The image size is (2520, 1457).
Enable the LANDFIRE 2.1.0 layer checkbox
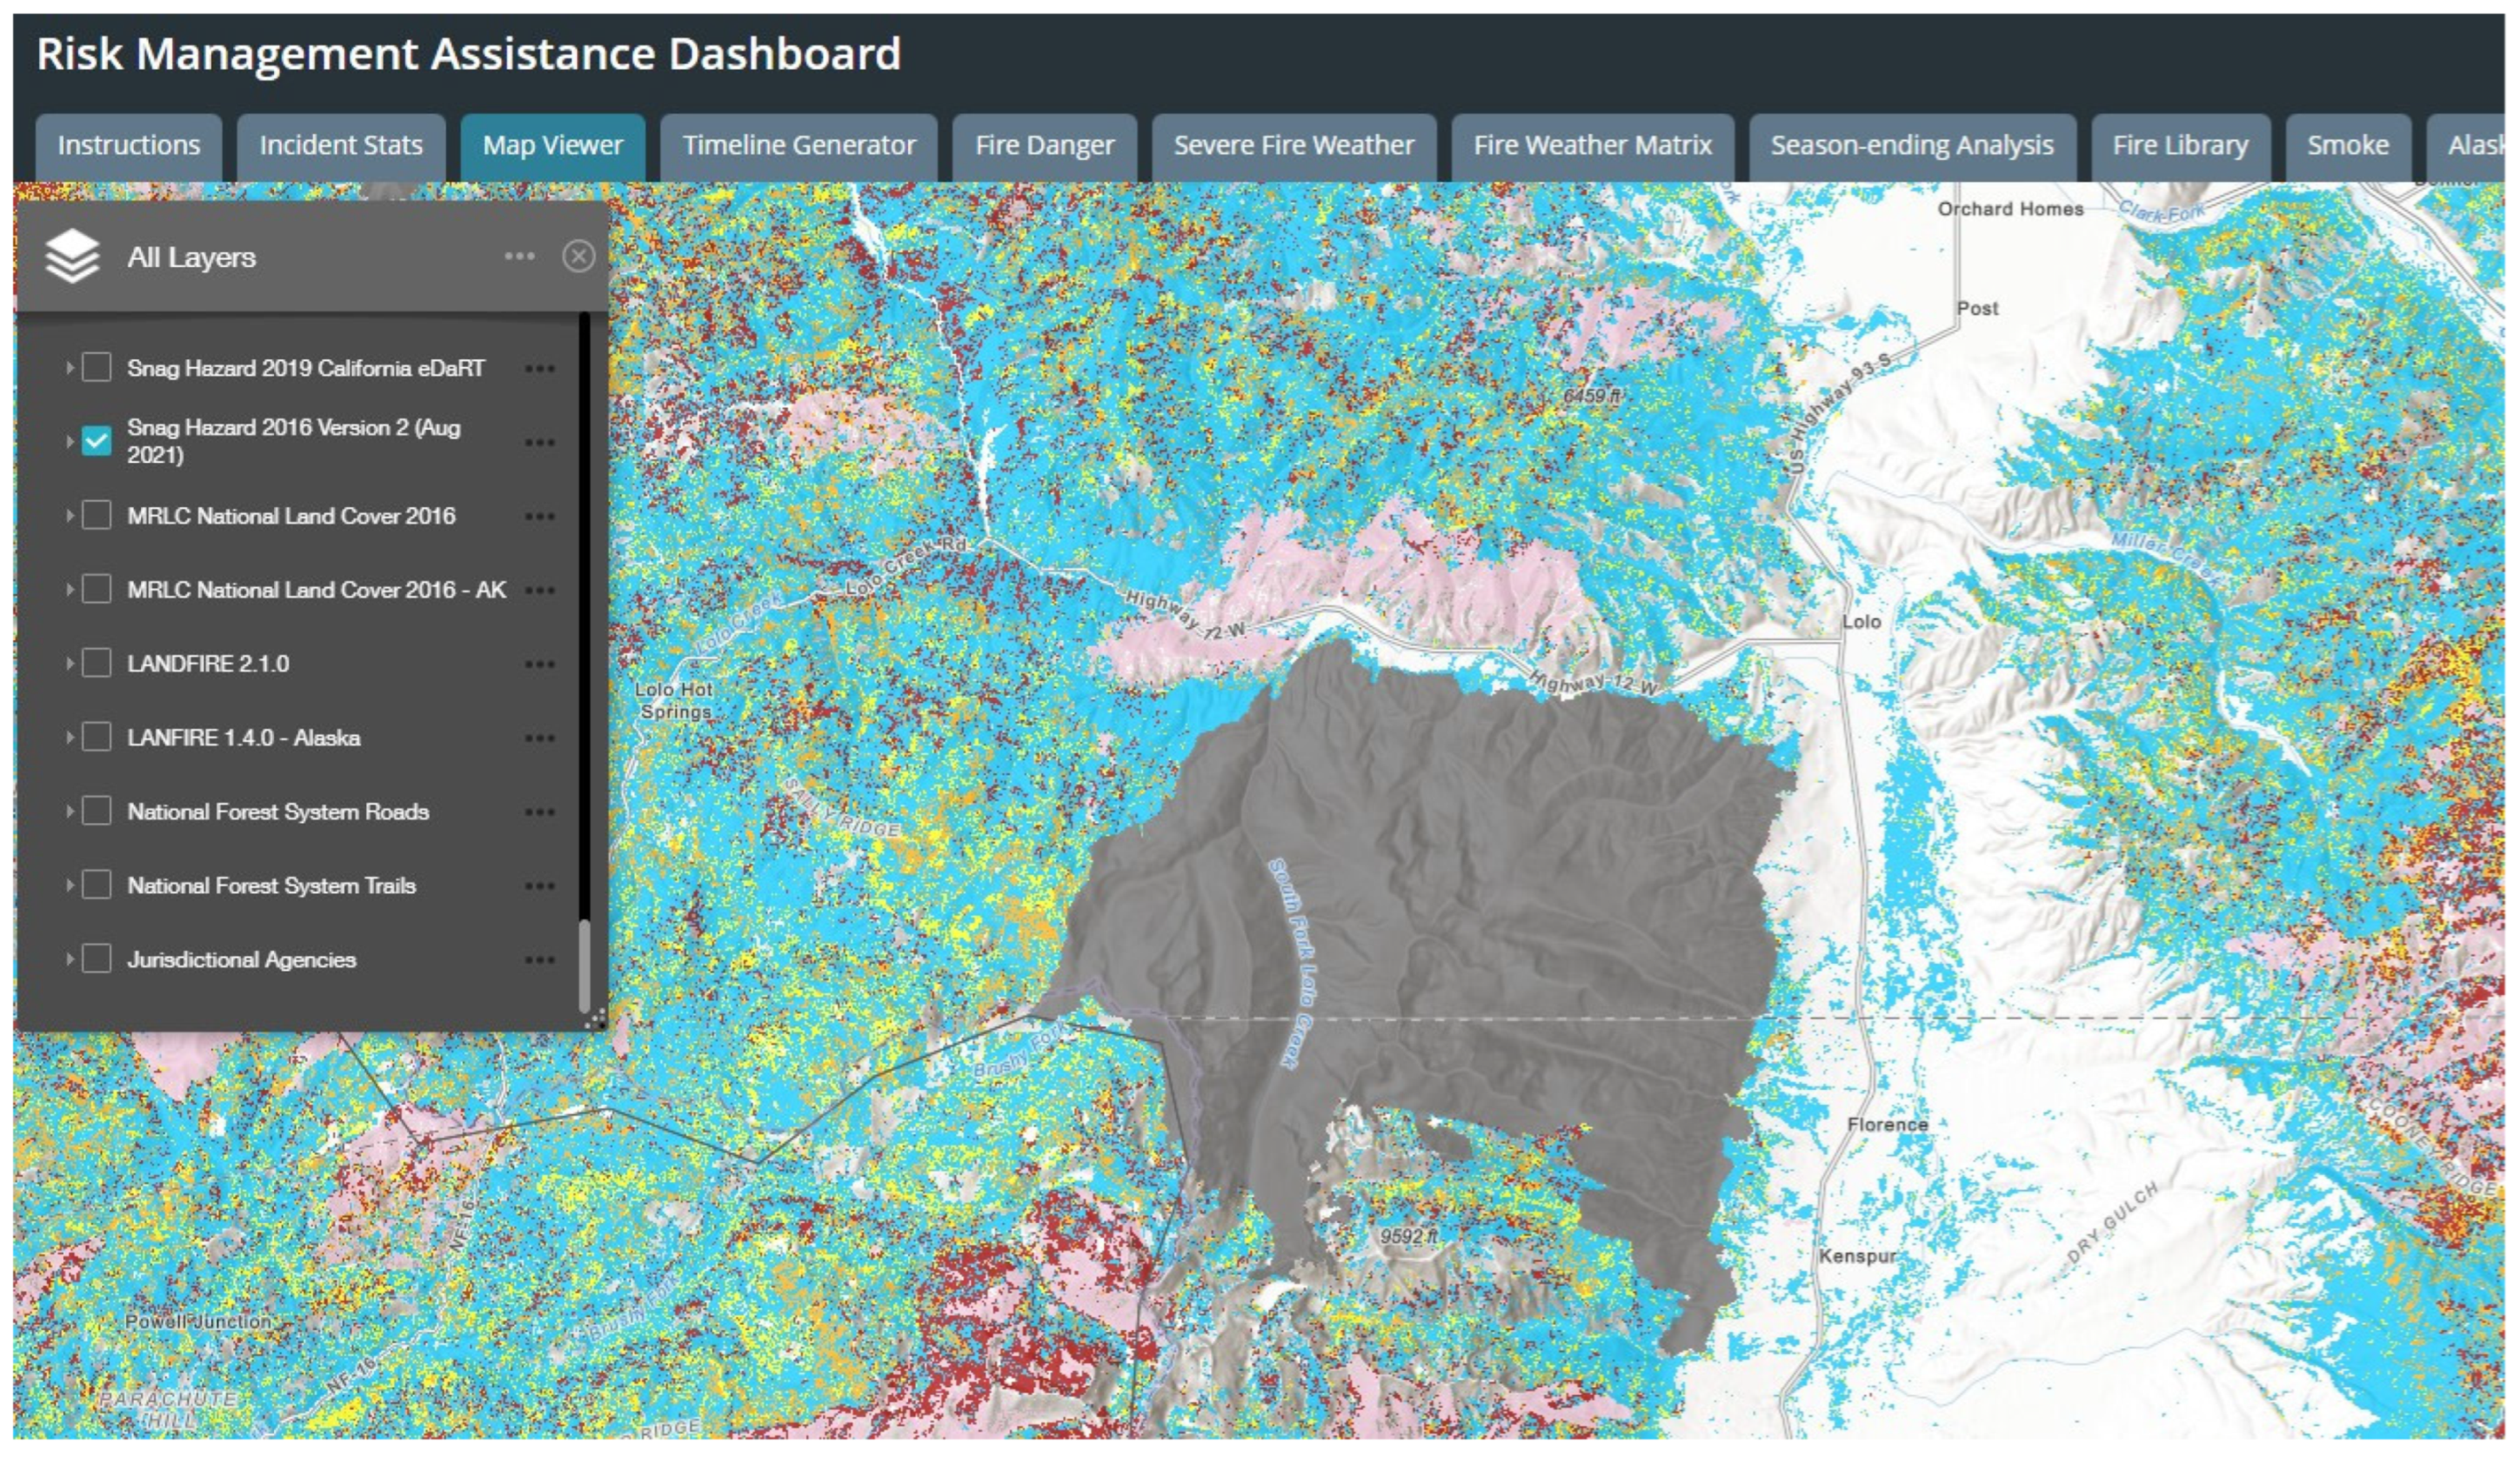click(x=97, y=664)
